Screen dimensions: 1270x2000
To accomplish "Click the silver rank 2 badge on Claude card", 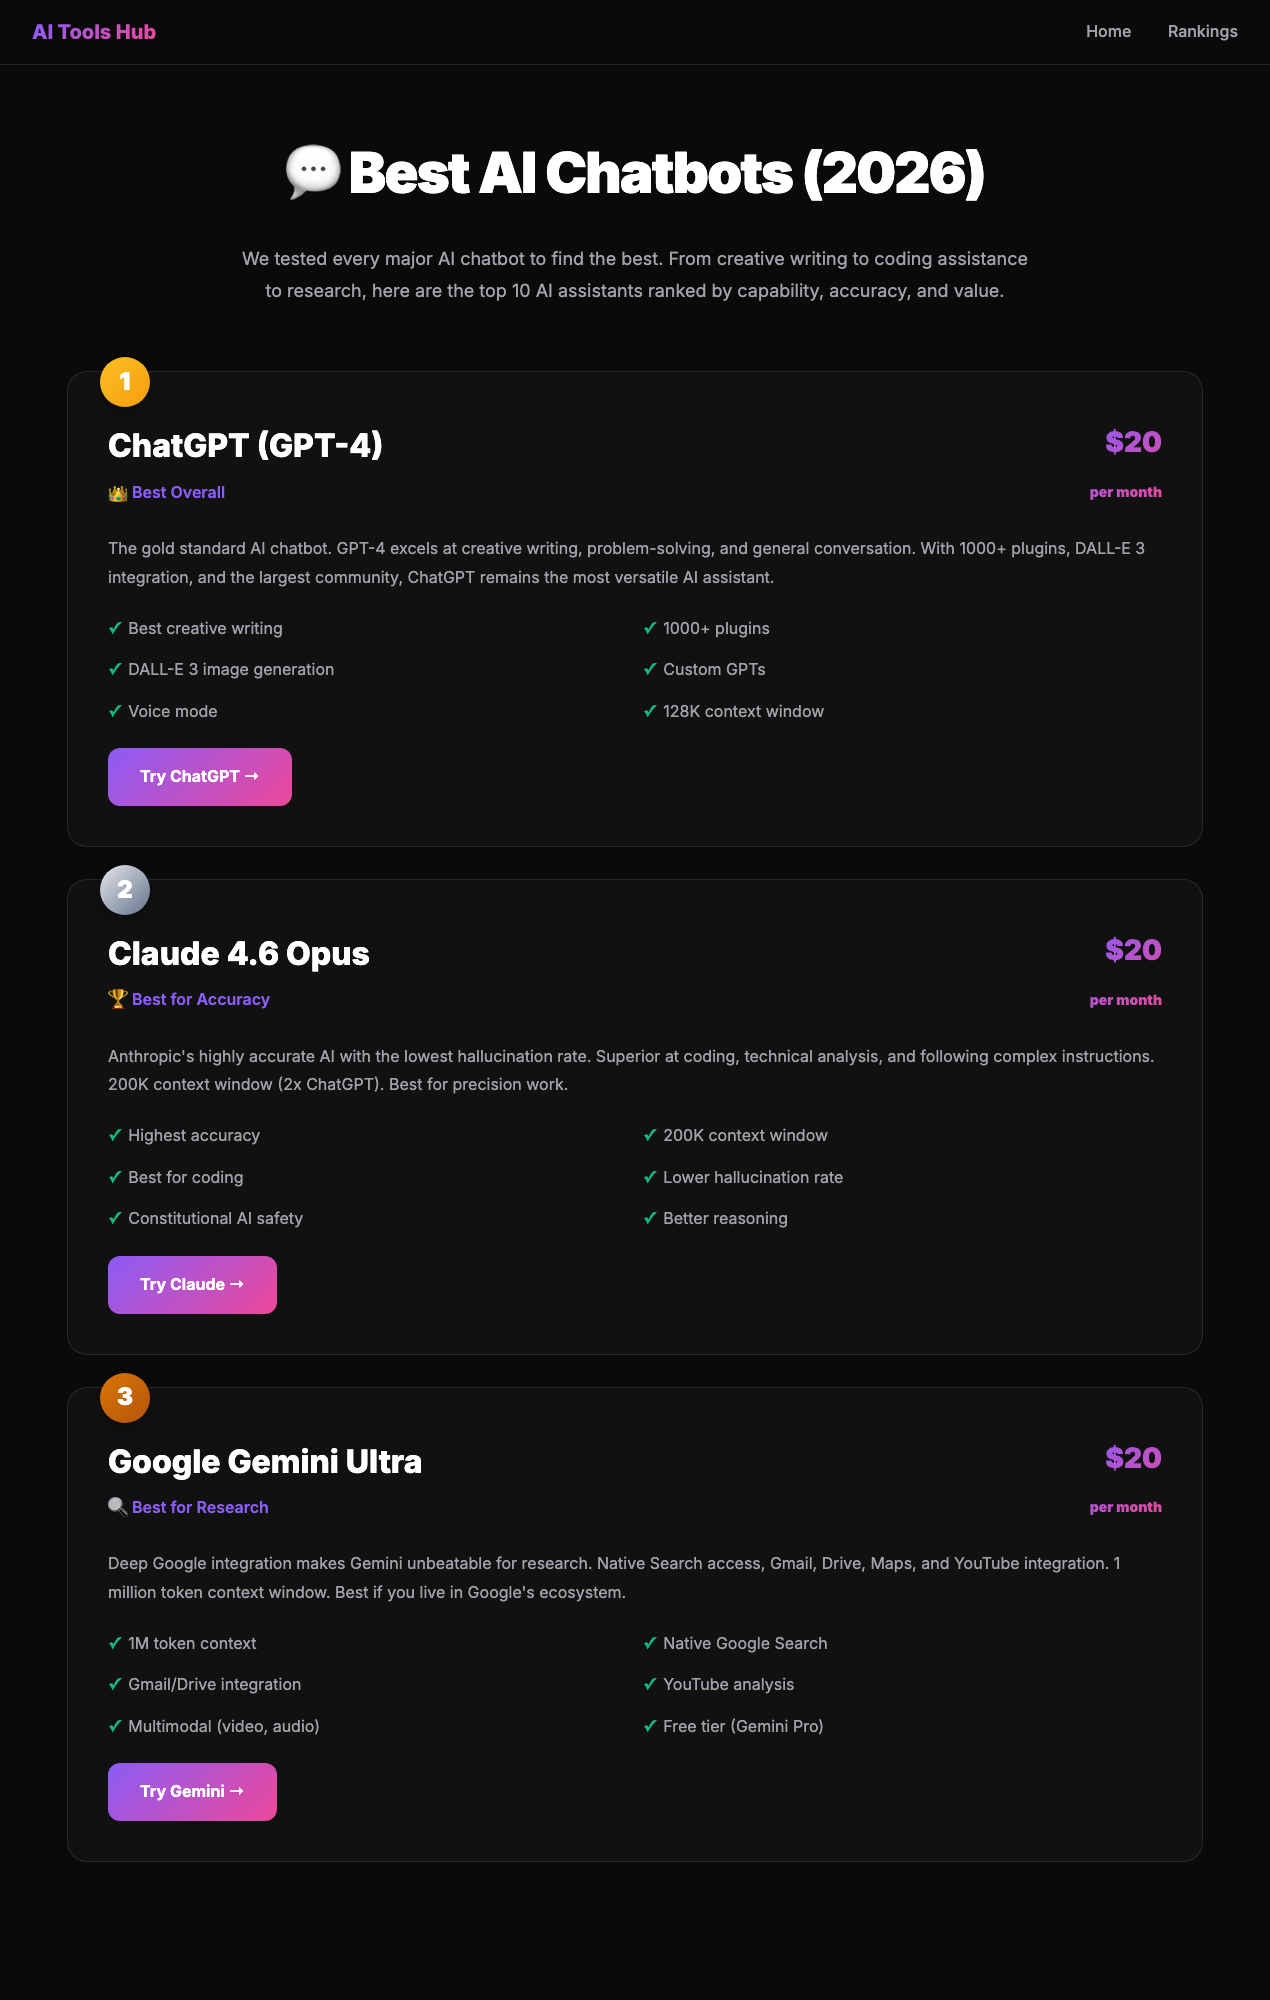I will point(124,890).
